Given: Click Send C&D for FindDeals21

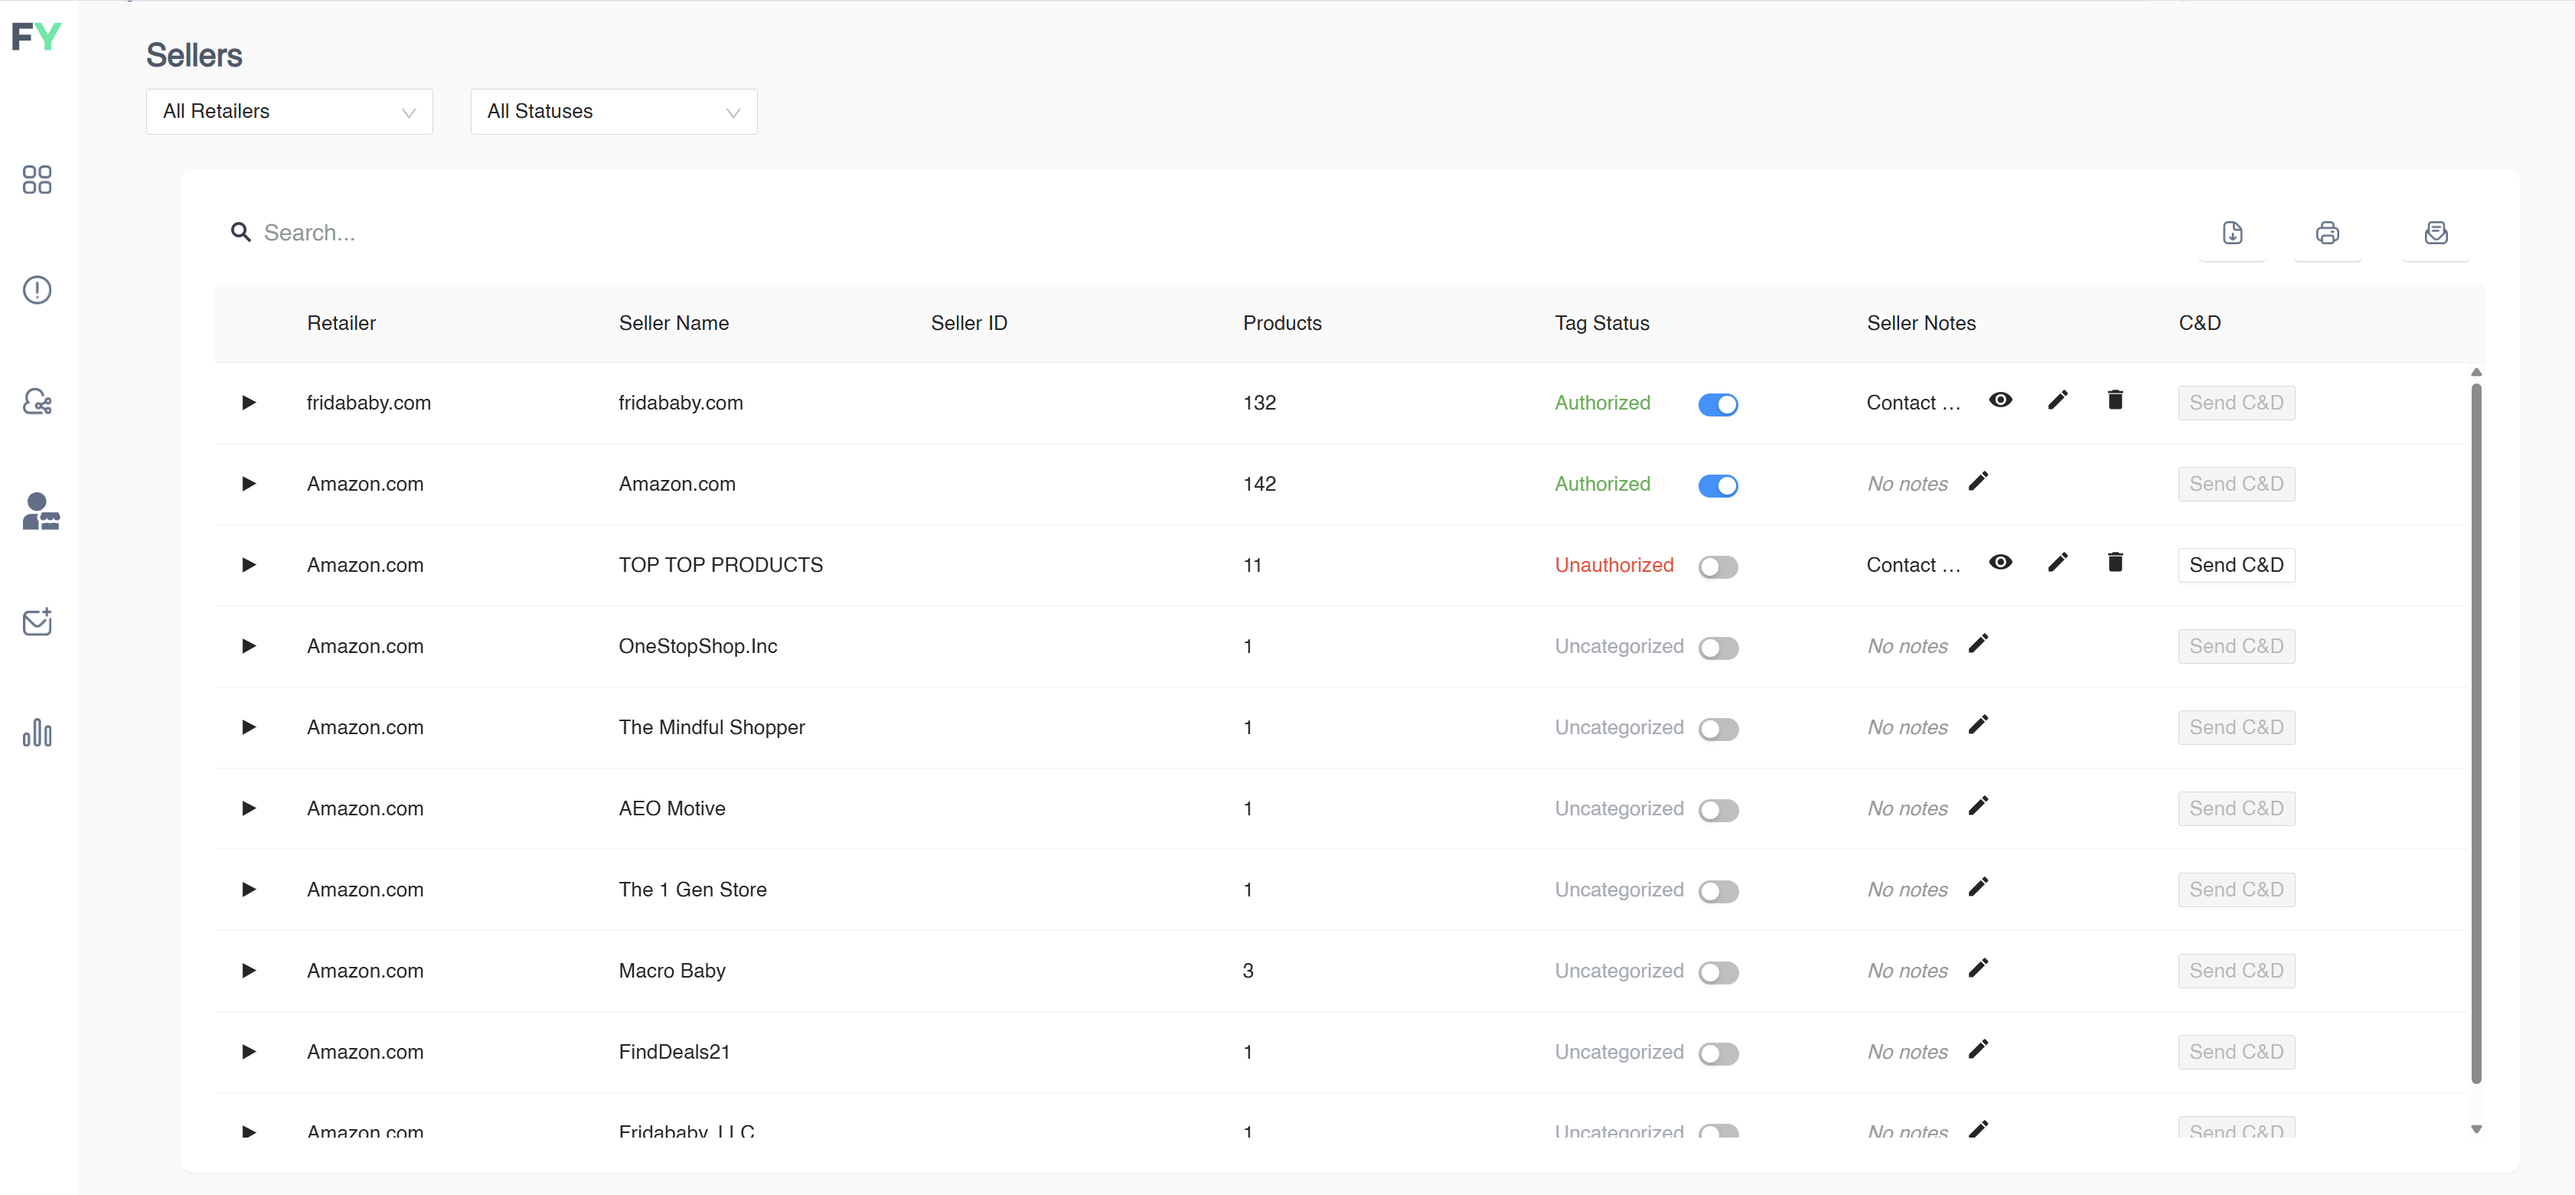Looking at the screenshot, I should point(2236,1052).
